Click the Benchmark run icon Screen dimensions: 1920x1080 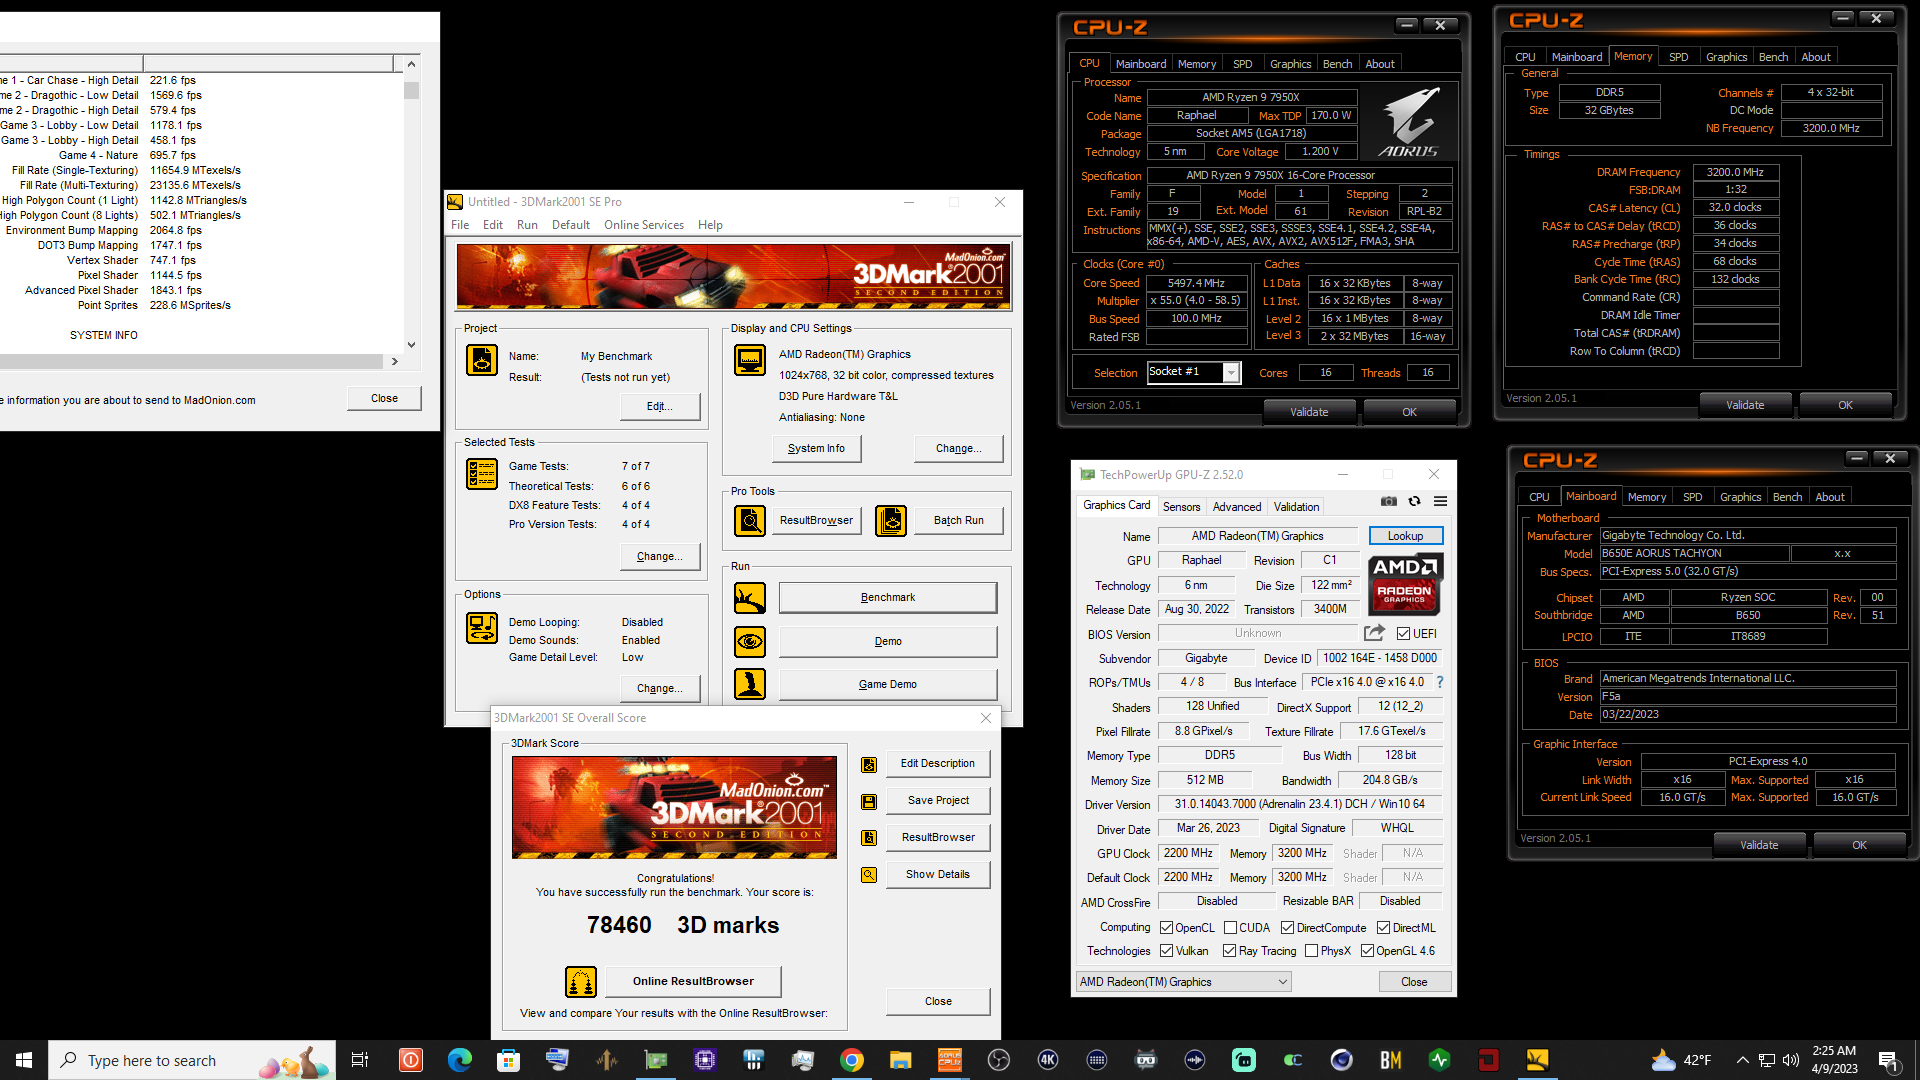point(750,598)
